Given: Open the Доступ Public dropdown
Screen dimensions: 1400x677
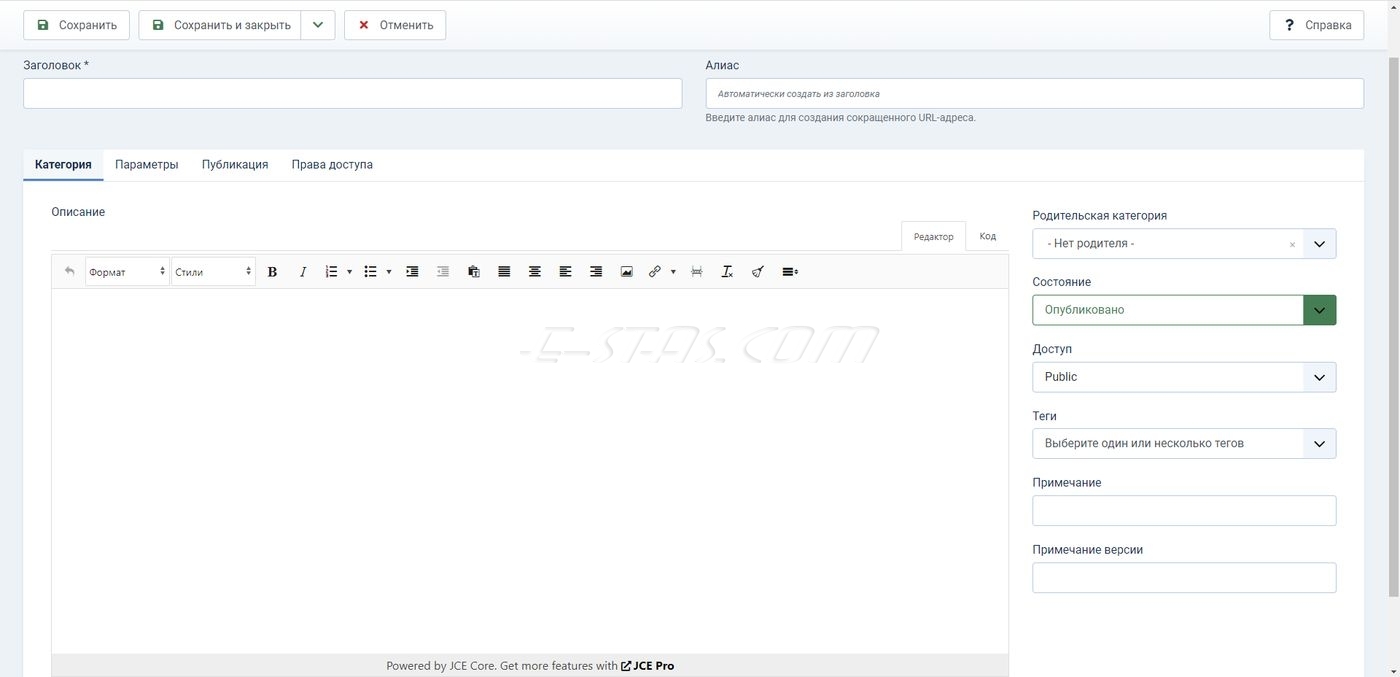Looking at the screenshot, I should pyautogui.click(x=1184, y=377).
